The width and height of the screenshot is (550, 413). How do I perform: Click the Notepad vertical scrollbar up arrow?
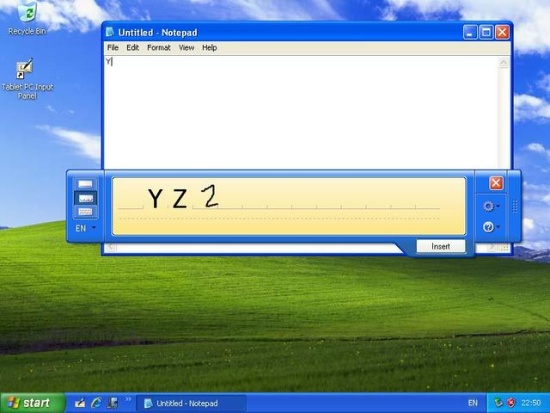click(x=503, y=63)
